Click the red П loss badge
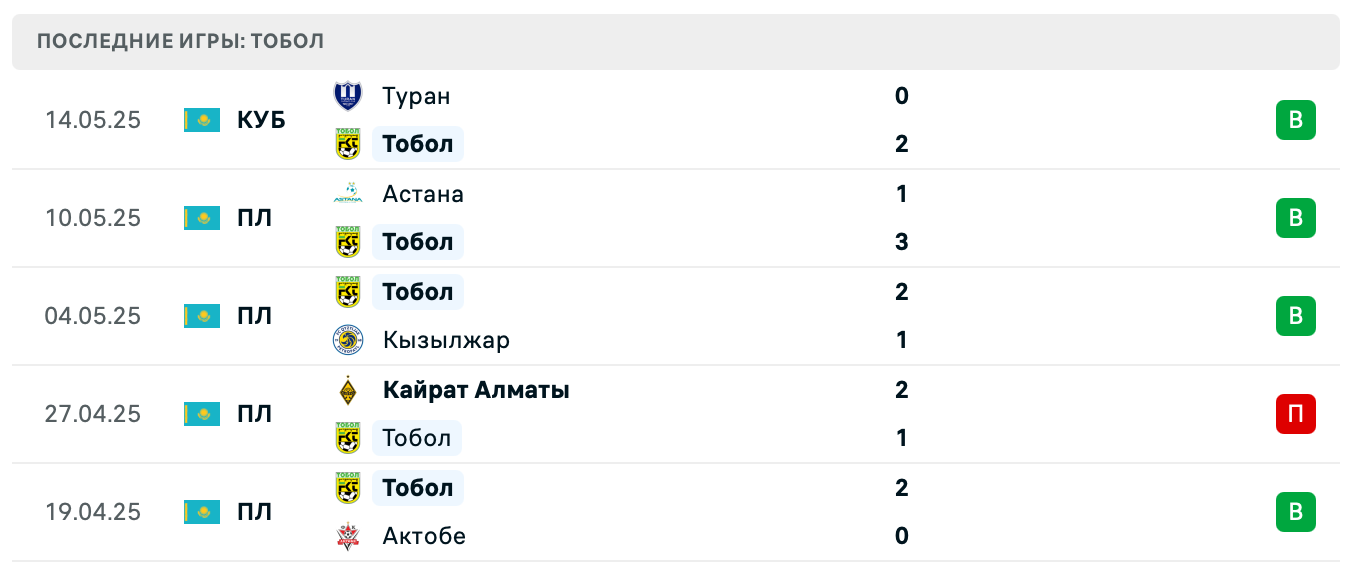Viewport: 1356px width, 578px height. 1295,414
